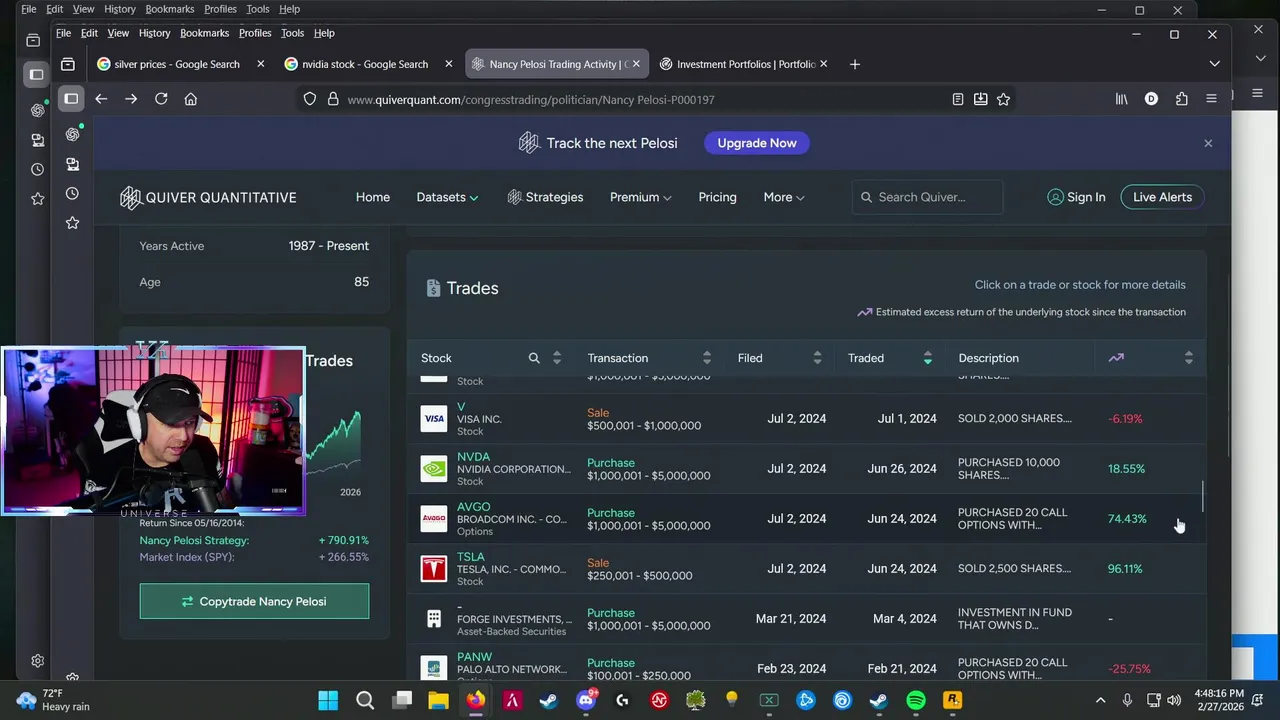This screenshot has width=1280, height=720.
Task: Open the front window Tools menu
Action: point(292,33)
